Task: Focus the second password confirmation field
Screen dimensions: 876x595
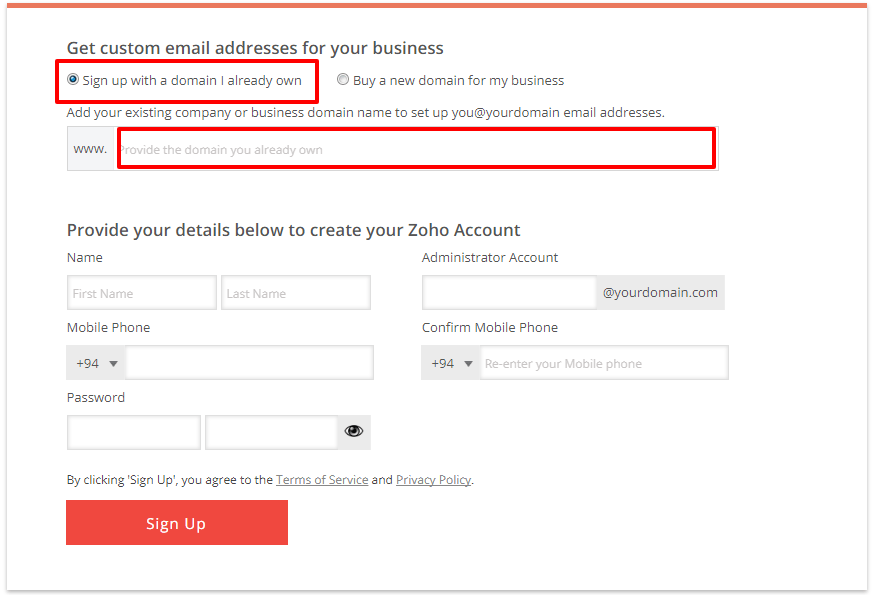Action: click(272, 432)
